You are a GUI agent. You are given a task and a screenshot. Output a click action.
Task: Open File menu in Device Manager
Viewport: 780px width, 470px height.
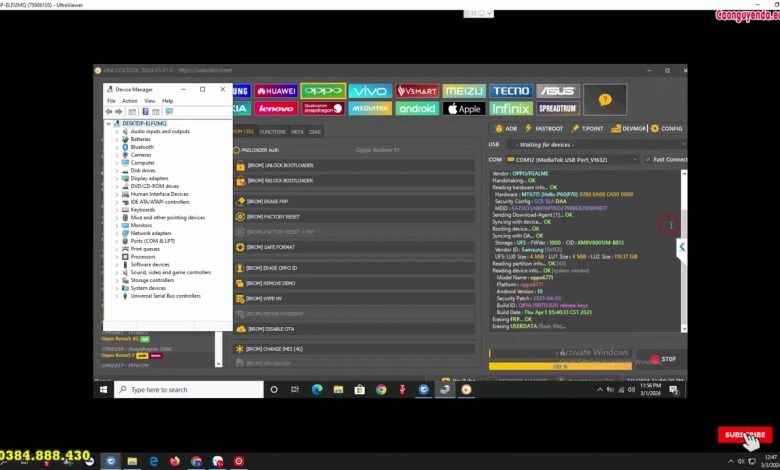pyautogui.click(x=111, y=100)
